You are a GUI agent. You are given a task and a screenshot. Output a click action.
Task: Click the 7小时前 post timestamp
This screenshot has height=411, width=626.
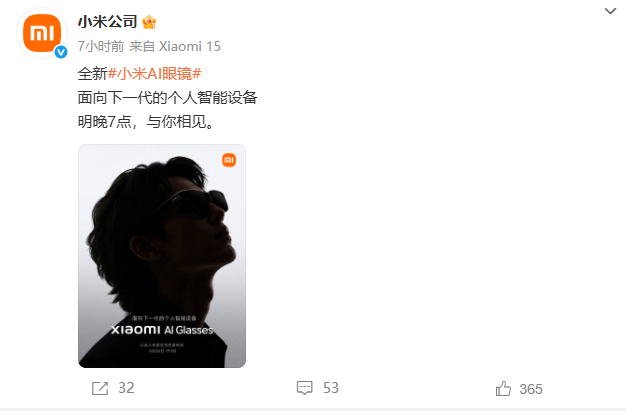101,46
